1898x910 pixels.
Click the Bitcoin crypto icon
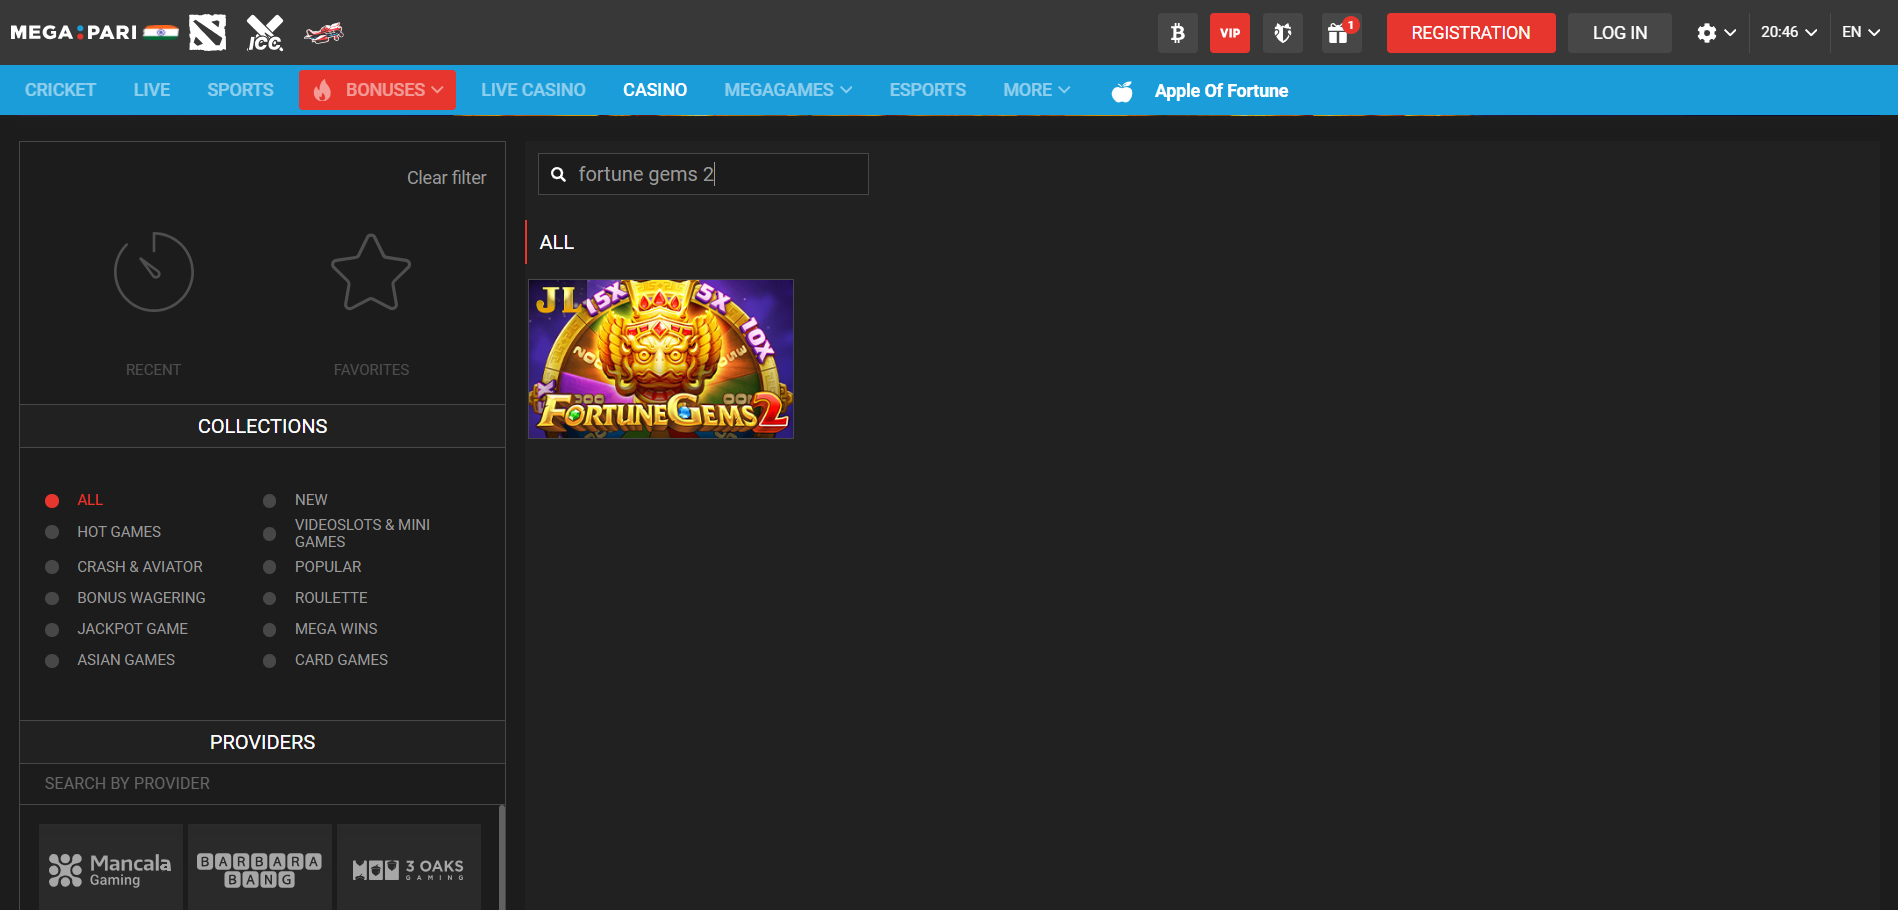pos(1177,33)
